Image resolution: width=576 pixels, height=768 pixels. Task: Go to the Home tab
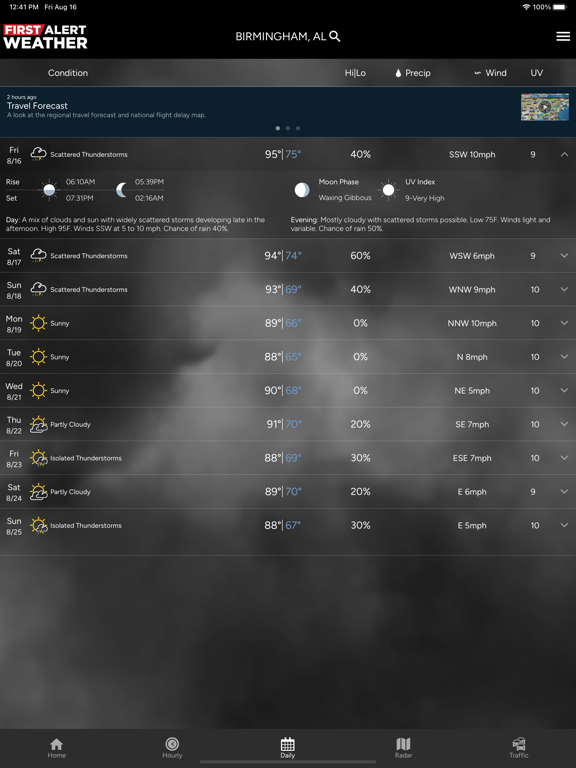[x=57, y=748]
